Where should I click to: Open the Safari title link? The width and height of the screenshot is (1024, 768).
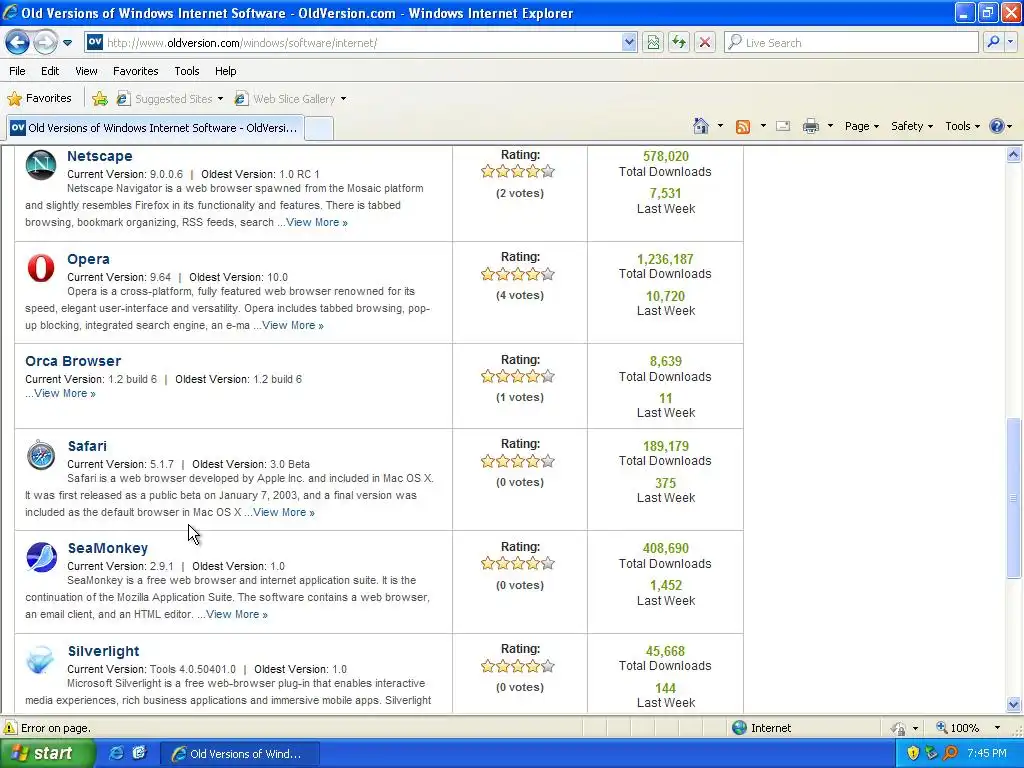coord(87,446)
